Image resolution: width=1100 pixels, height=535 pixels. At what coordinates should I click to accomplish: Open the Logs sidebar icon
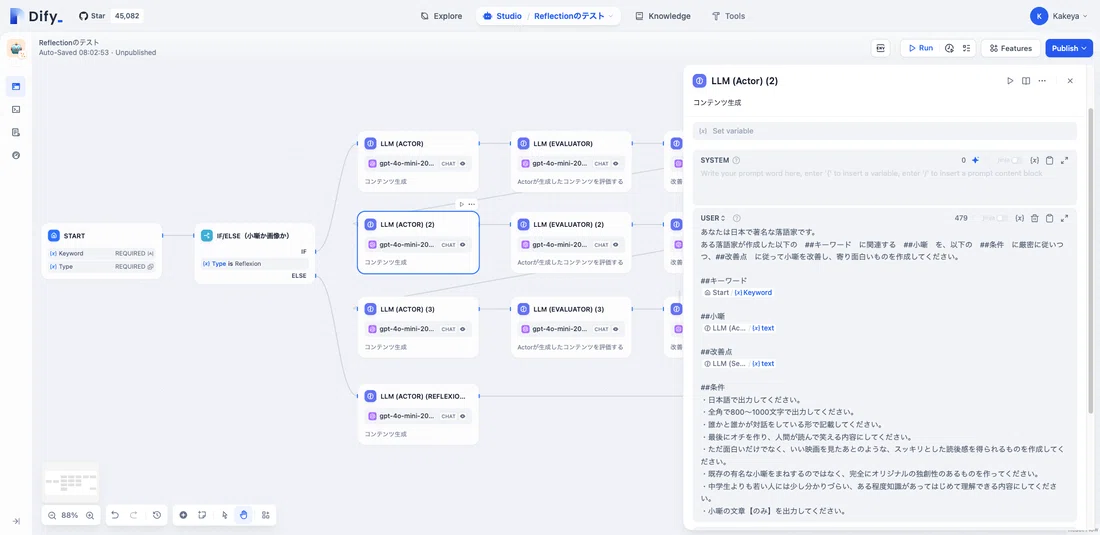point(16,132)
